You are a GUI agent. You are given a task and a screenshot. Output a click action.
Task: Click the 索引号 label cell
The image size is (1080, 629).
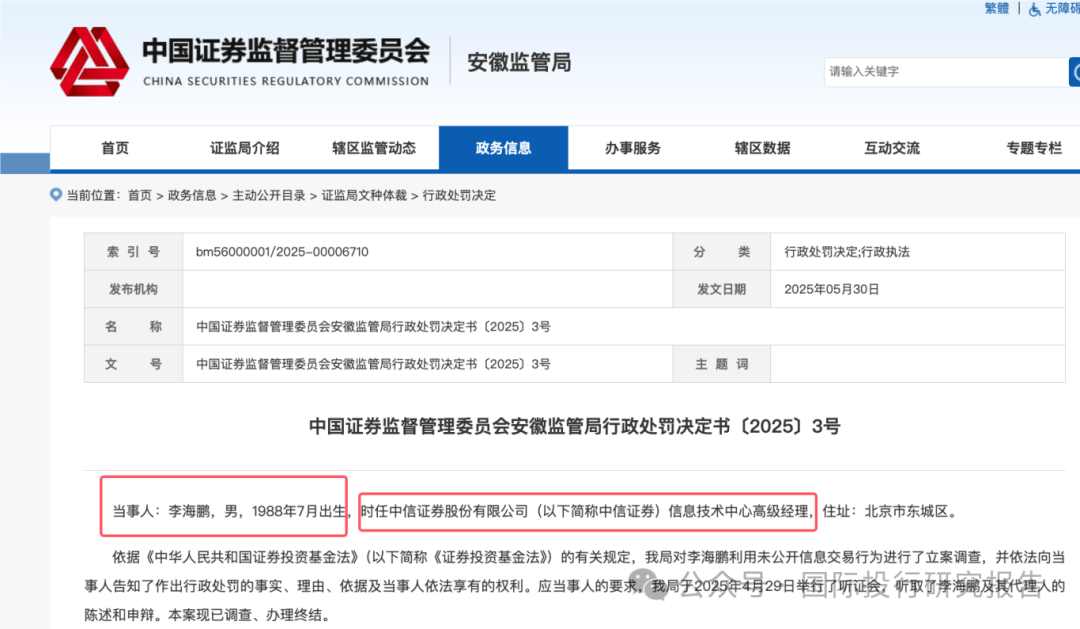[134, 252]
